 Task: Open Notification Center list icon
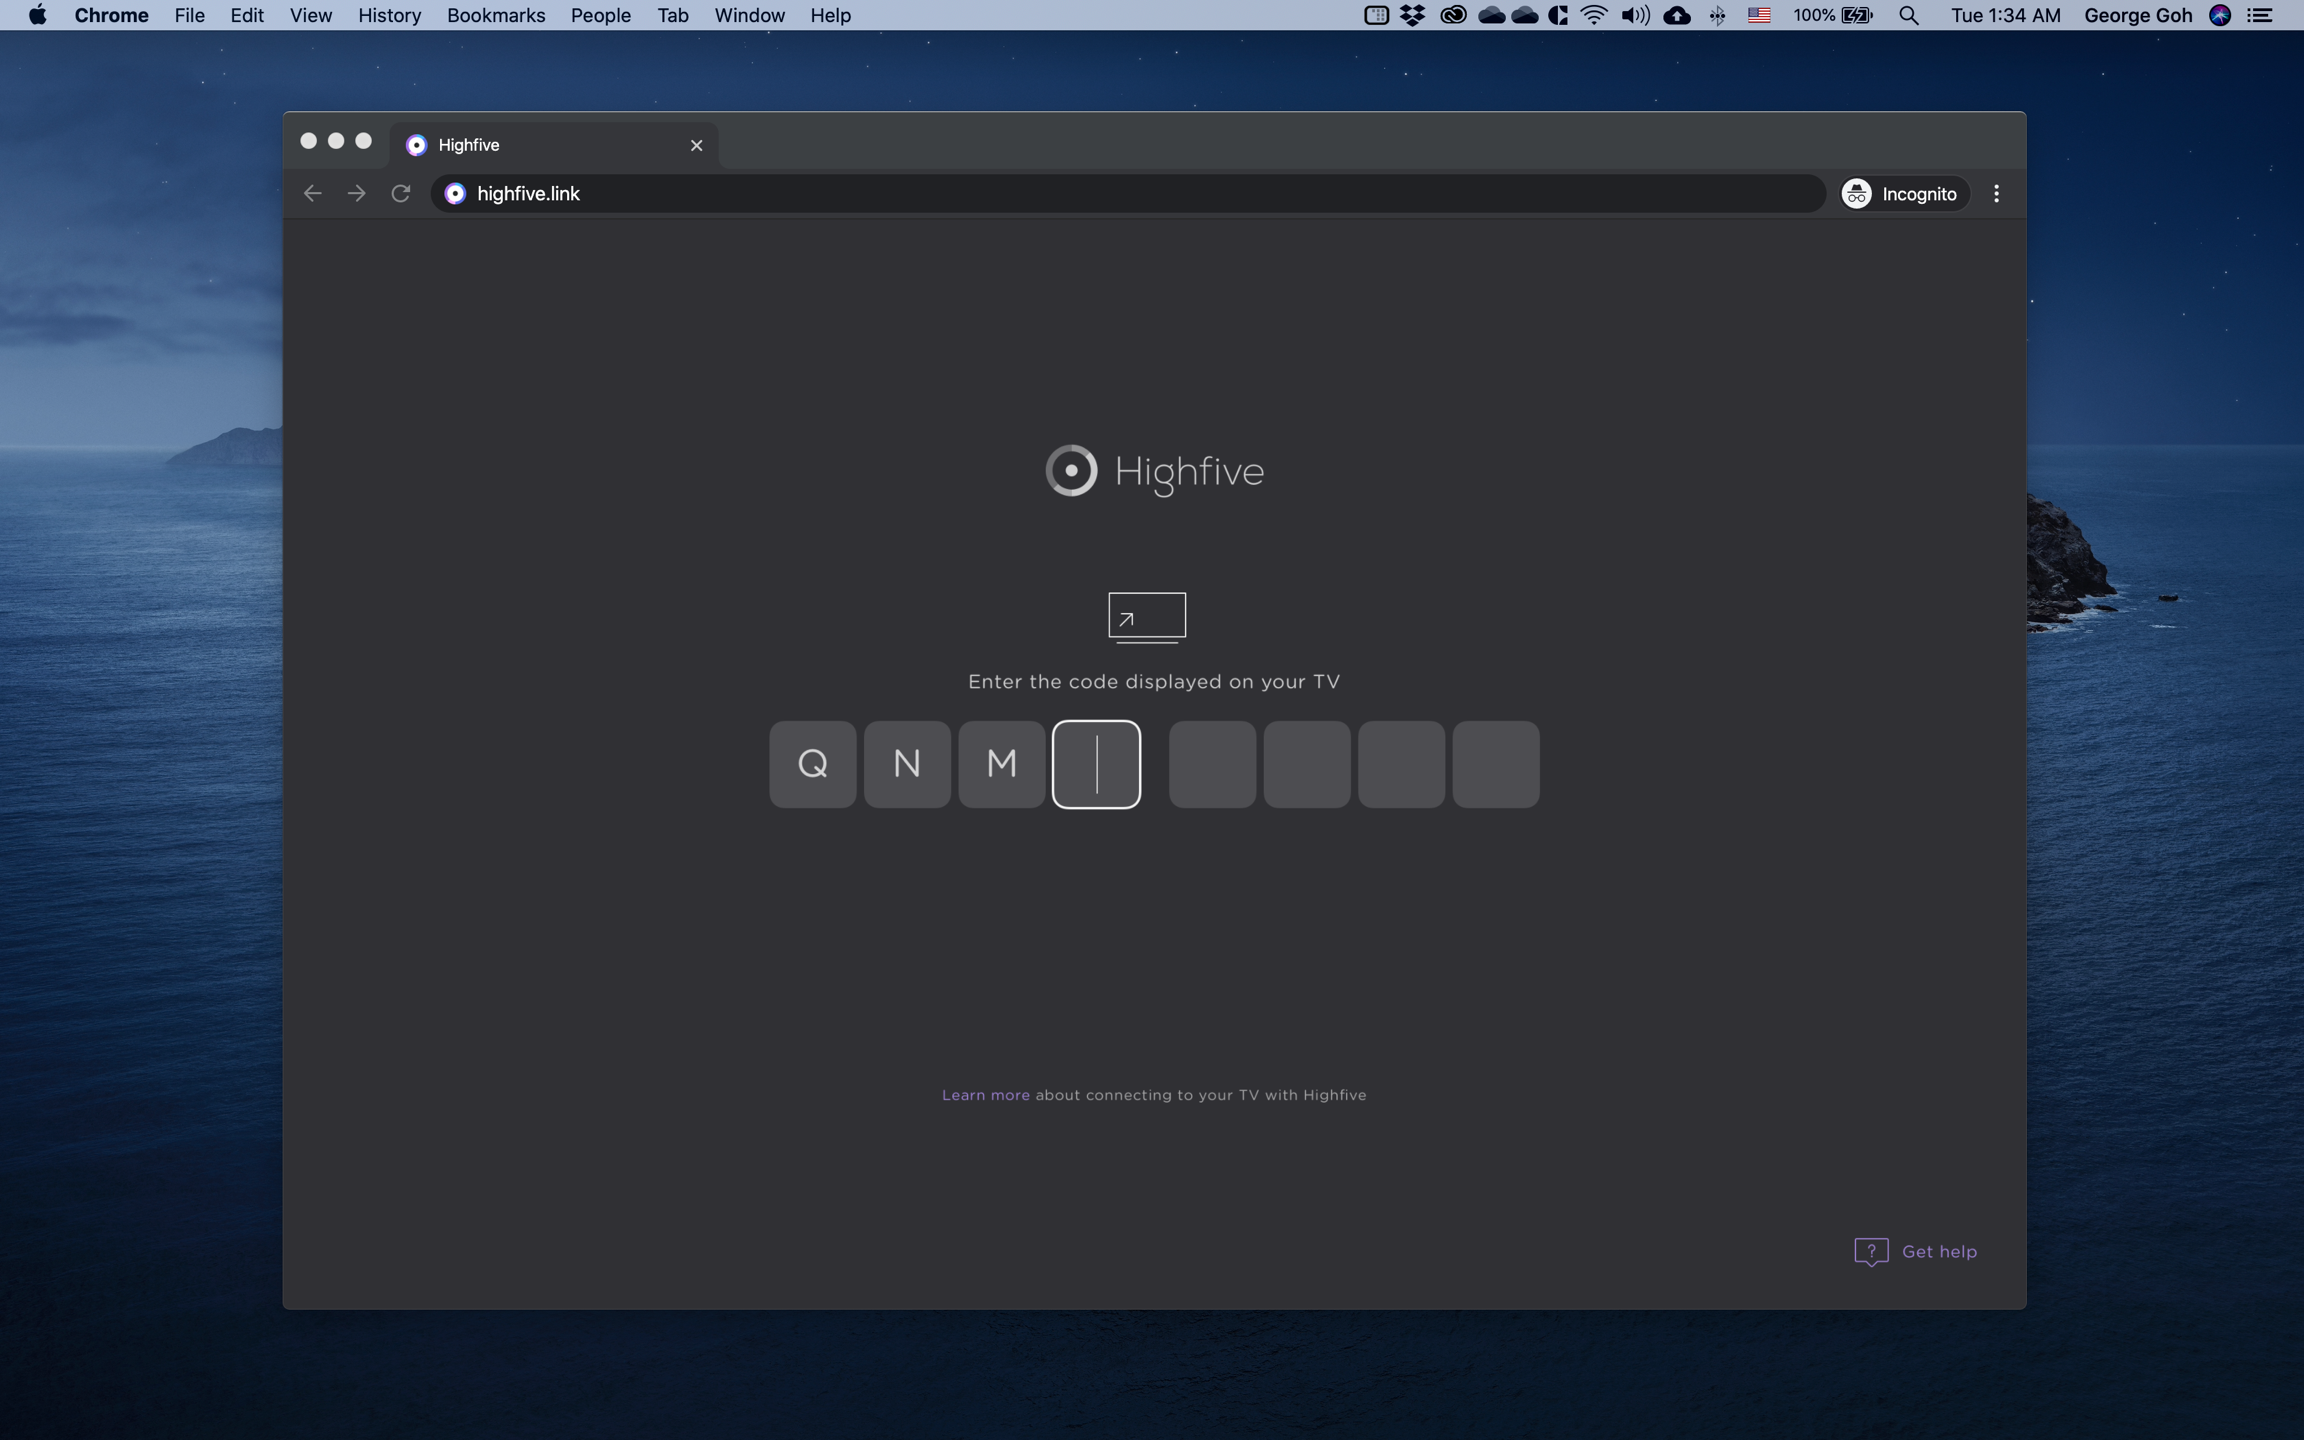point(2259,15)
